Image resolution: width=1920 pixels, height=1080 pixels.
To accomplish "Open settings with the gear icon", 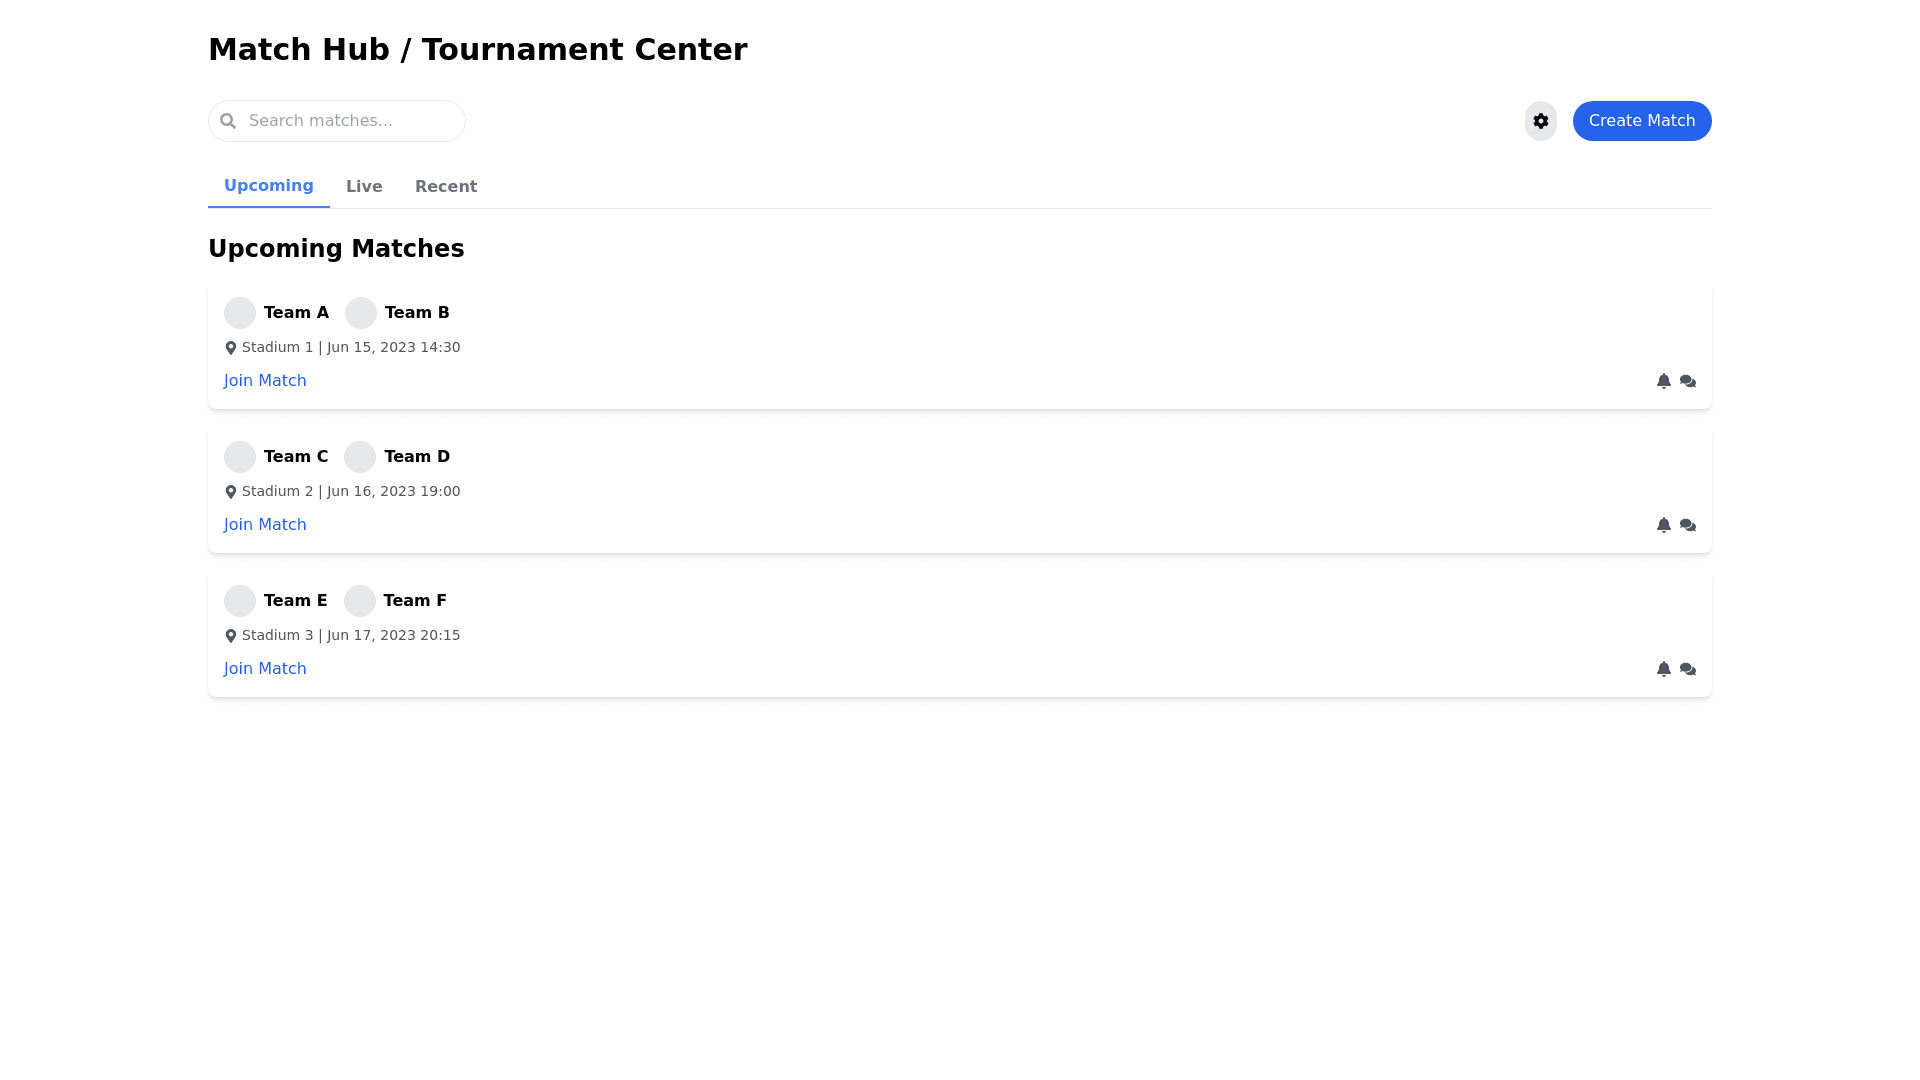I will pos(1540,121).
